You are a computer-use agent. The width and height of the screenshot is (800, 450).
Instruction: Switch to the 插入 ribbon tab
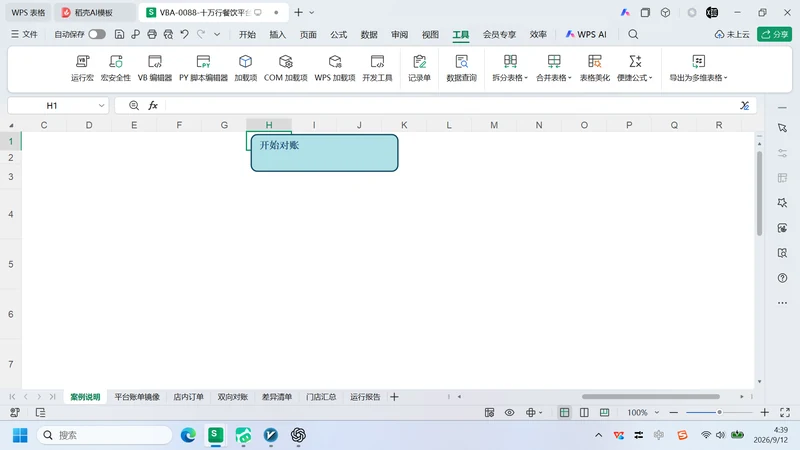tap(278, 34)
